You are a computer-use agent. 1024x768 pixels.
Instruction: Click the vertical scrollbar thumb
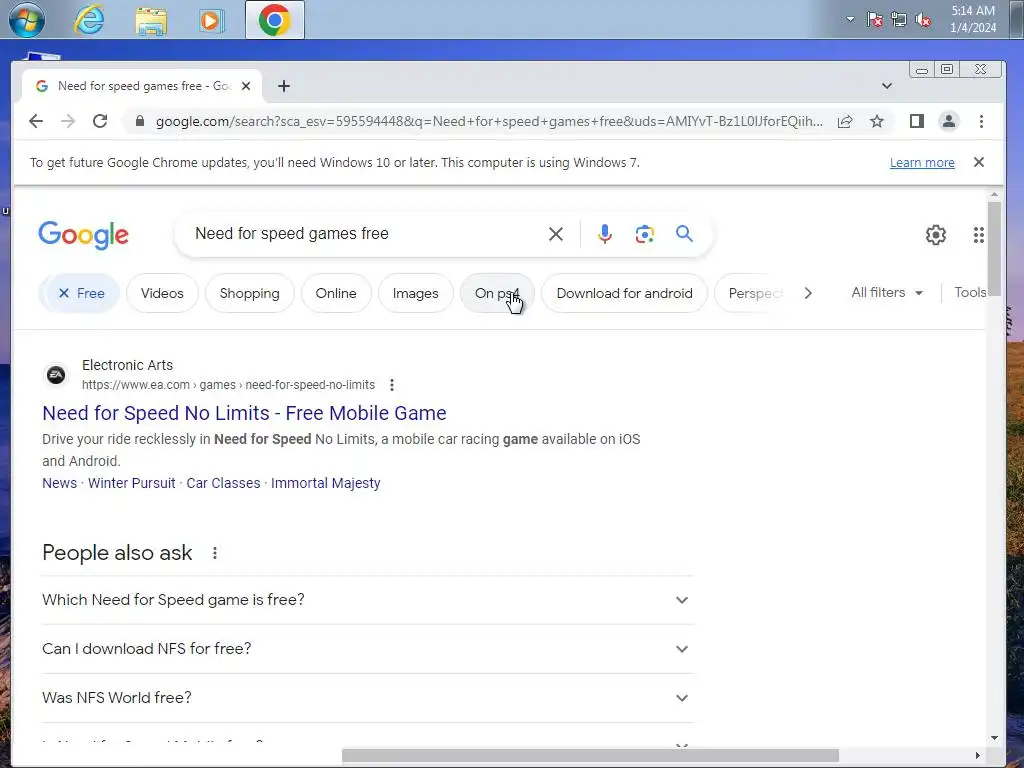click(994, 249)
